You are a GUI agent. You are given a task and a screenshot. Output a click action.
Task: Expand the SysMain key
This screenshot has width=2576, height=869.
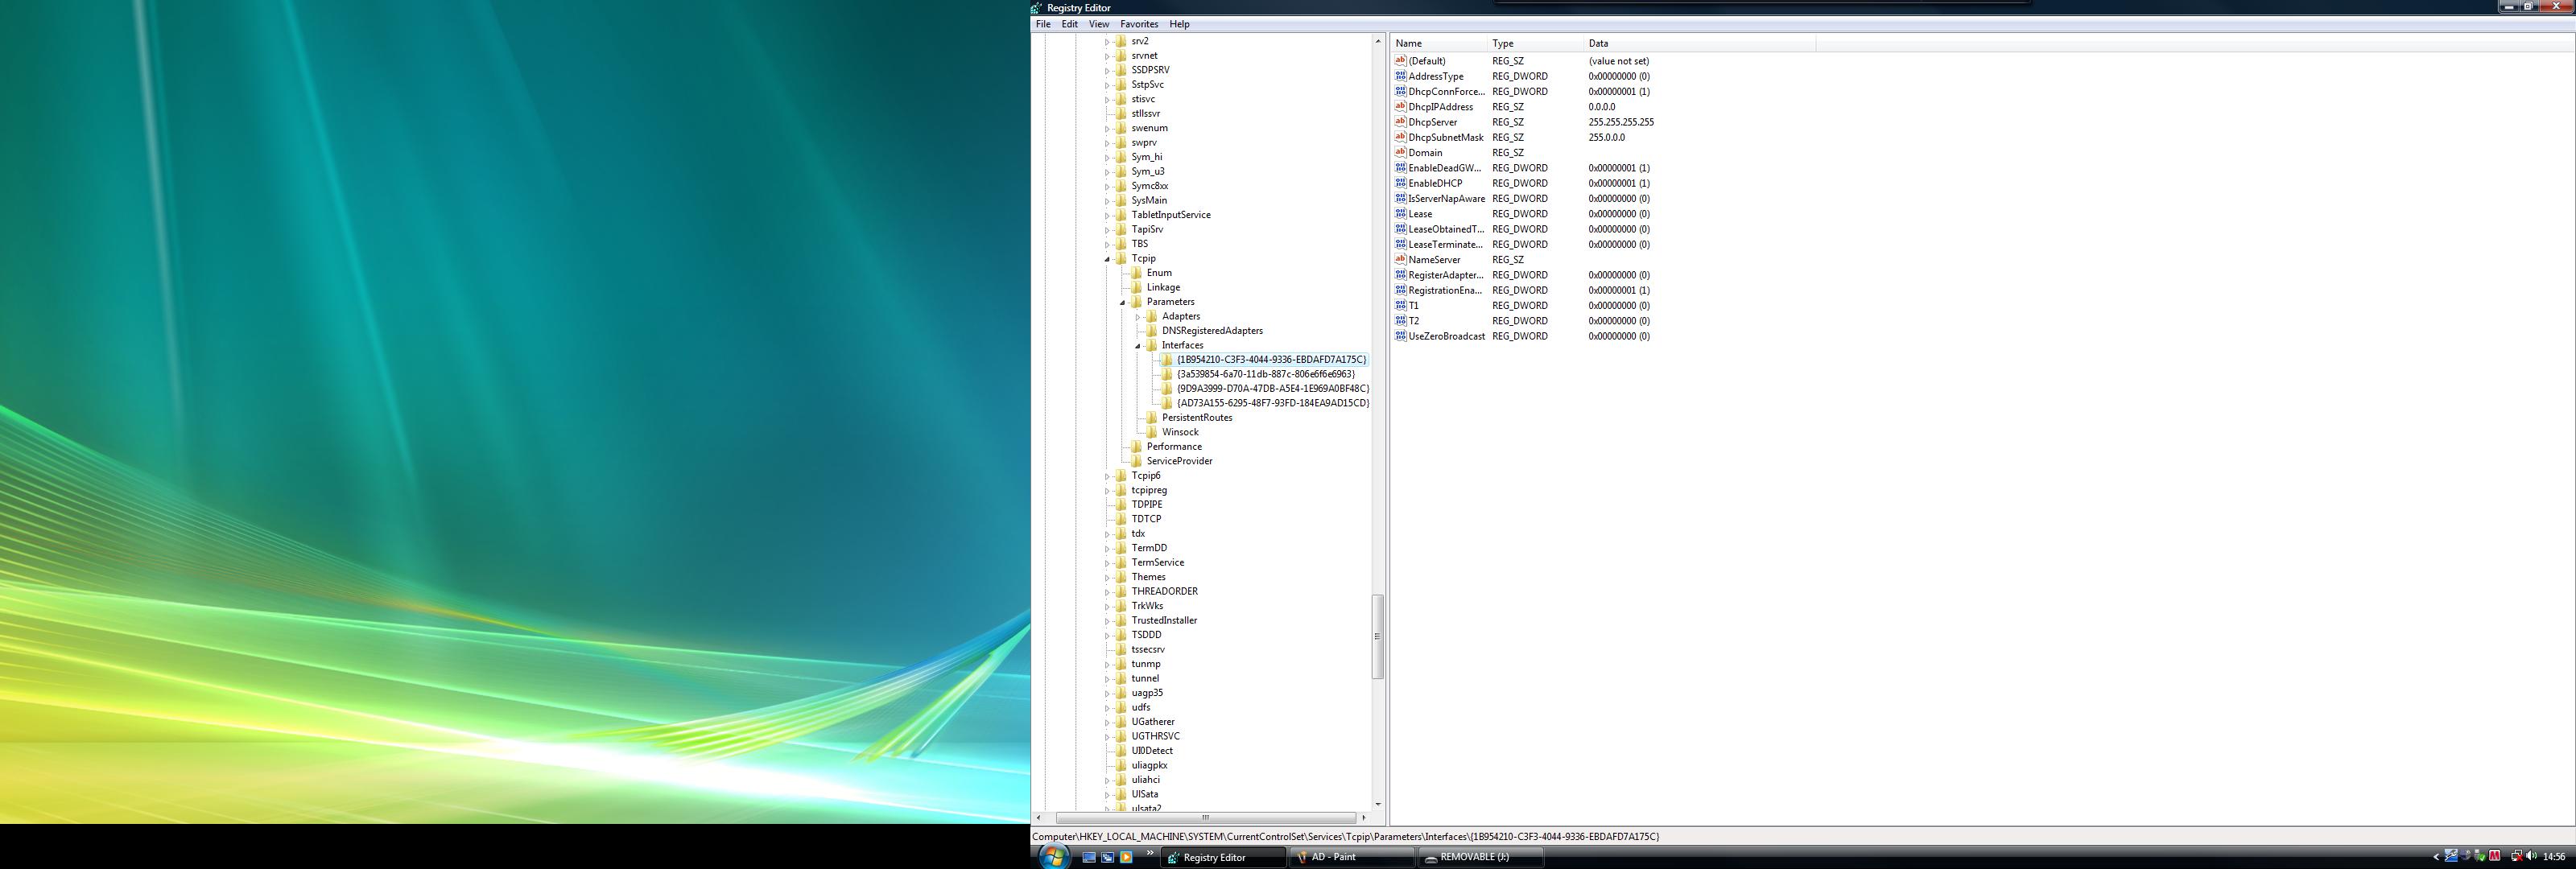coord(1108,201)
